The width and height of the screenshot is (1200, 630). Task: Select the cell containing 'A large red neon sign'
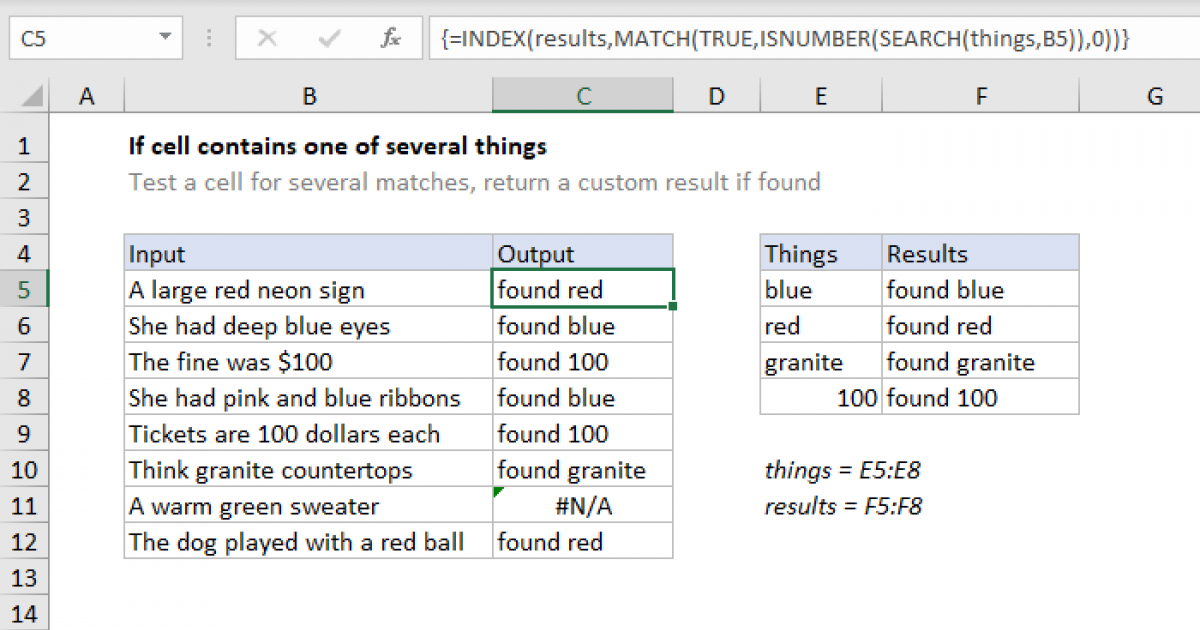[x=308, y=289]
